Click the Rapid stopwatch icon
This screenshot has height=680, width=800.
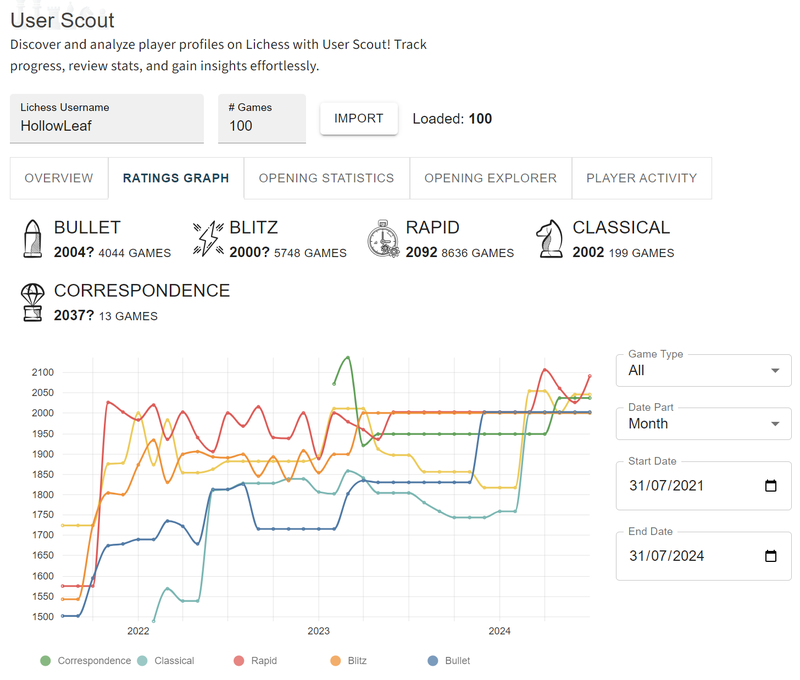pyautogui.click(x=383, y=240)
